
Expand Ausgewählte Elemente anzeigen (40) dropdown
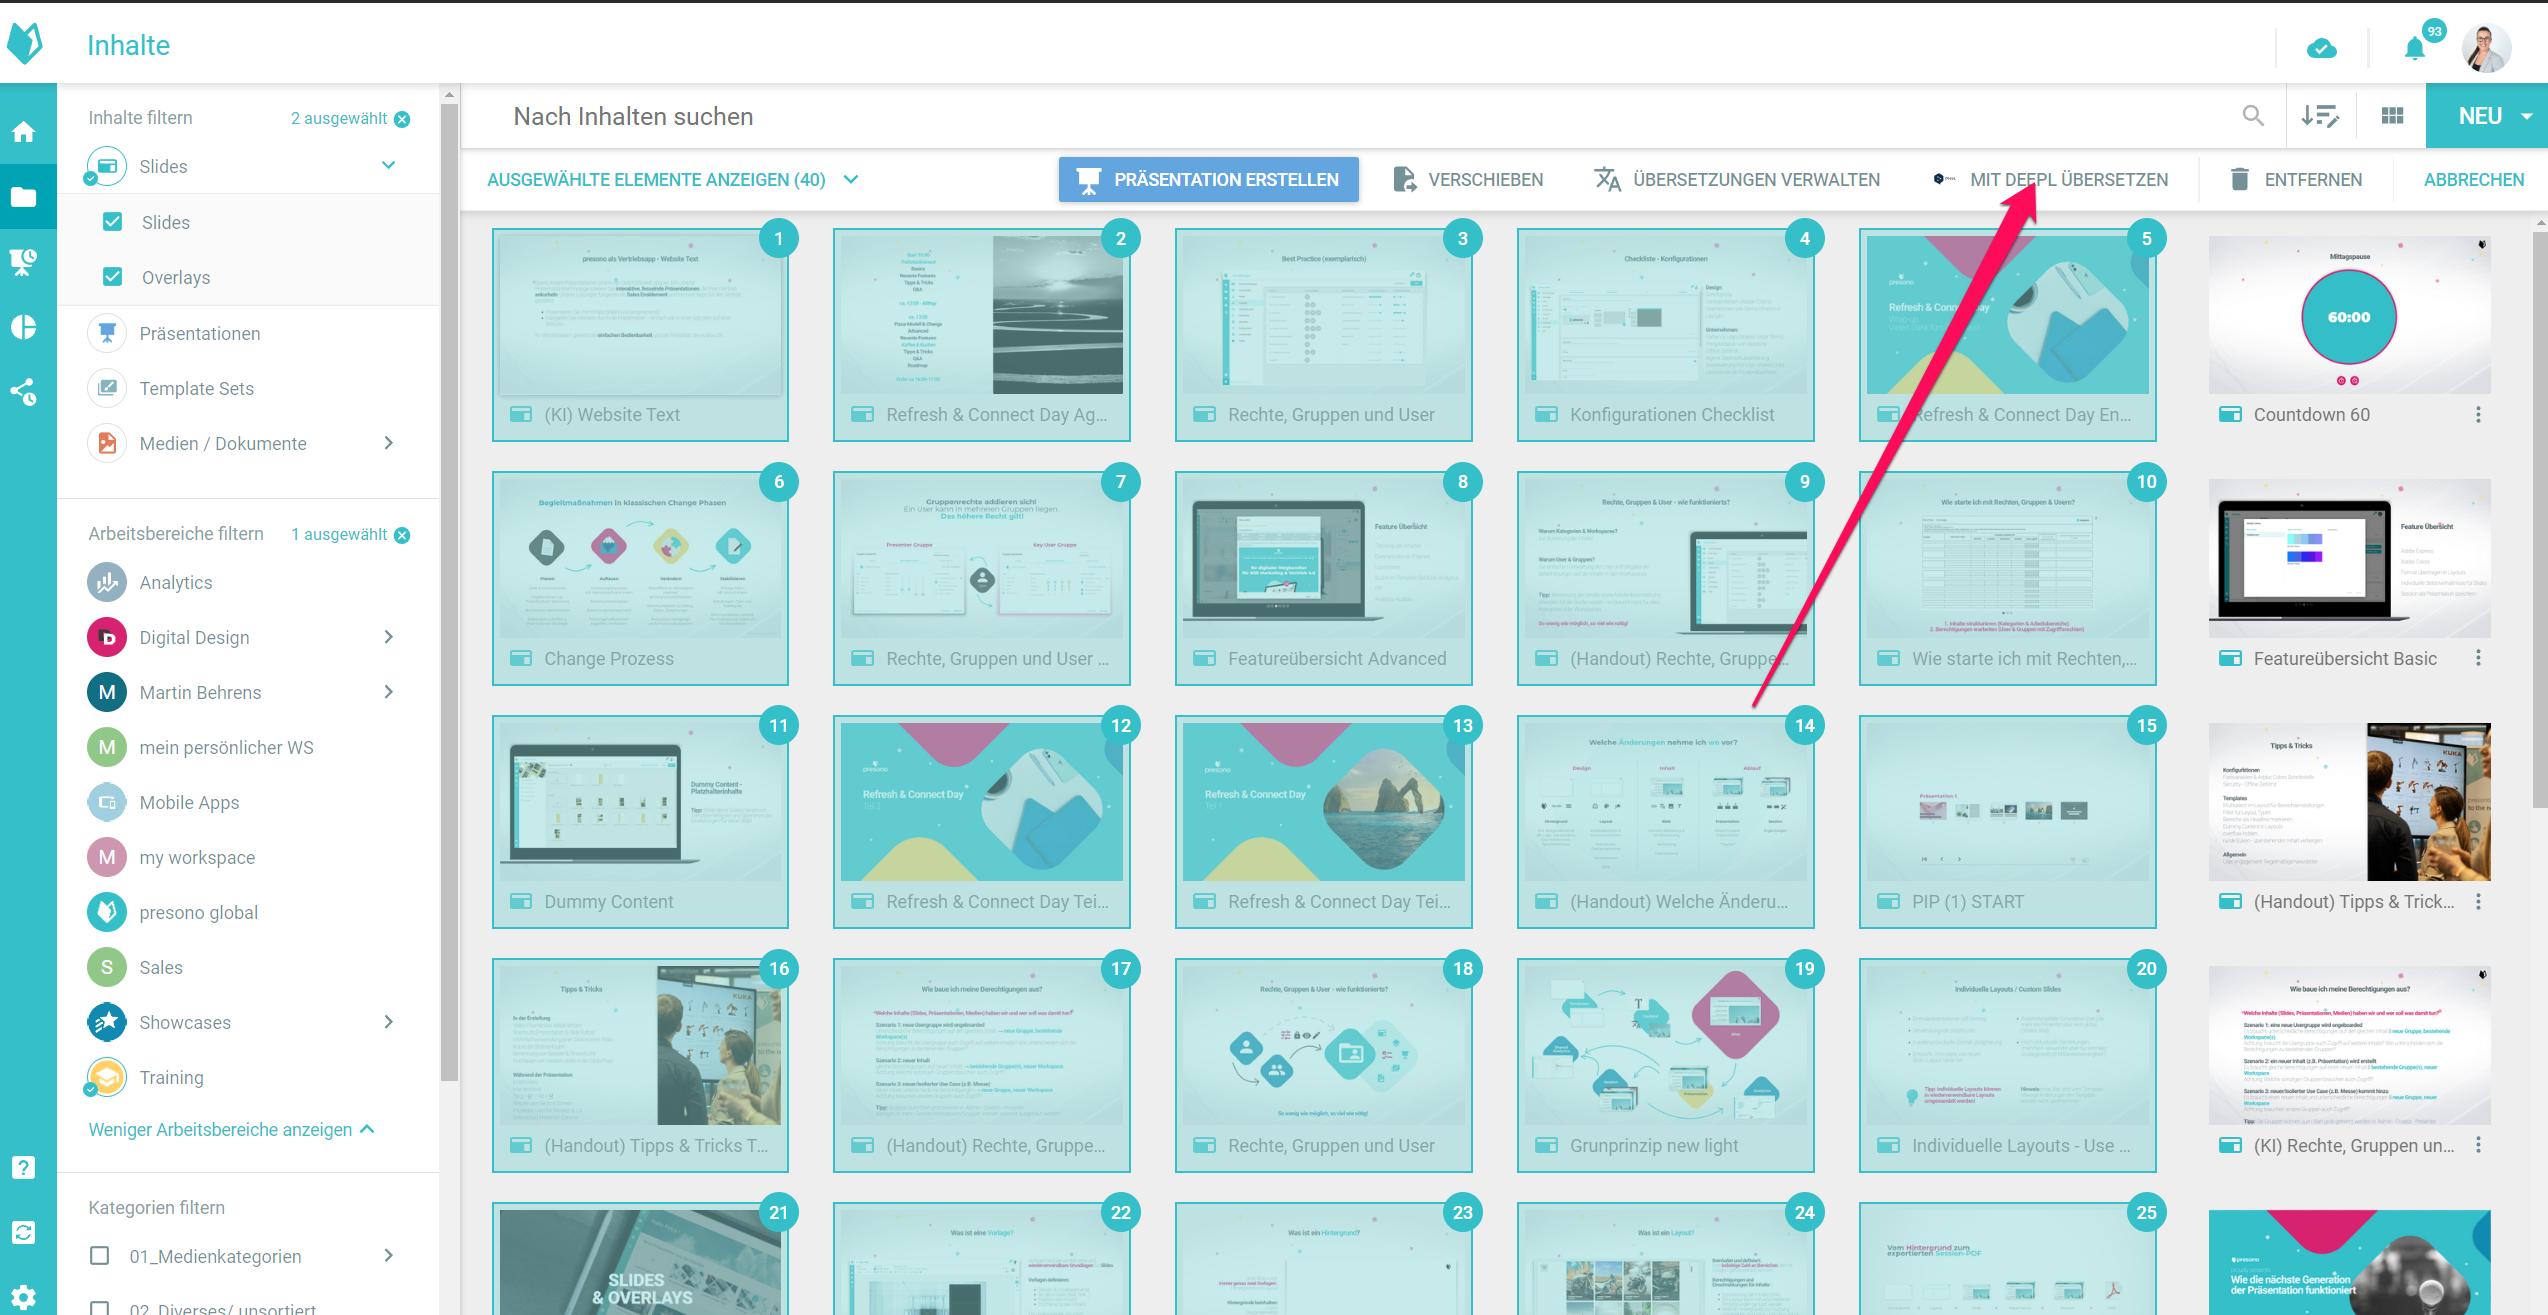(x=852, y=180)
